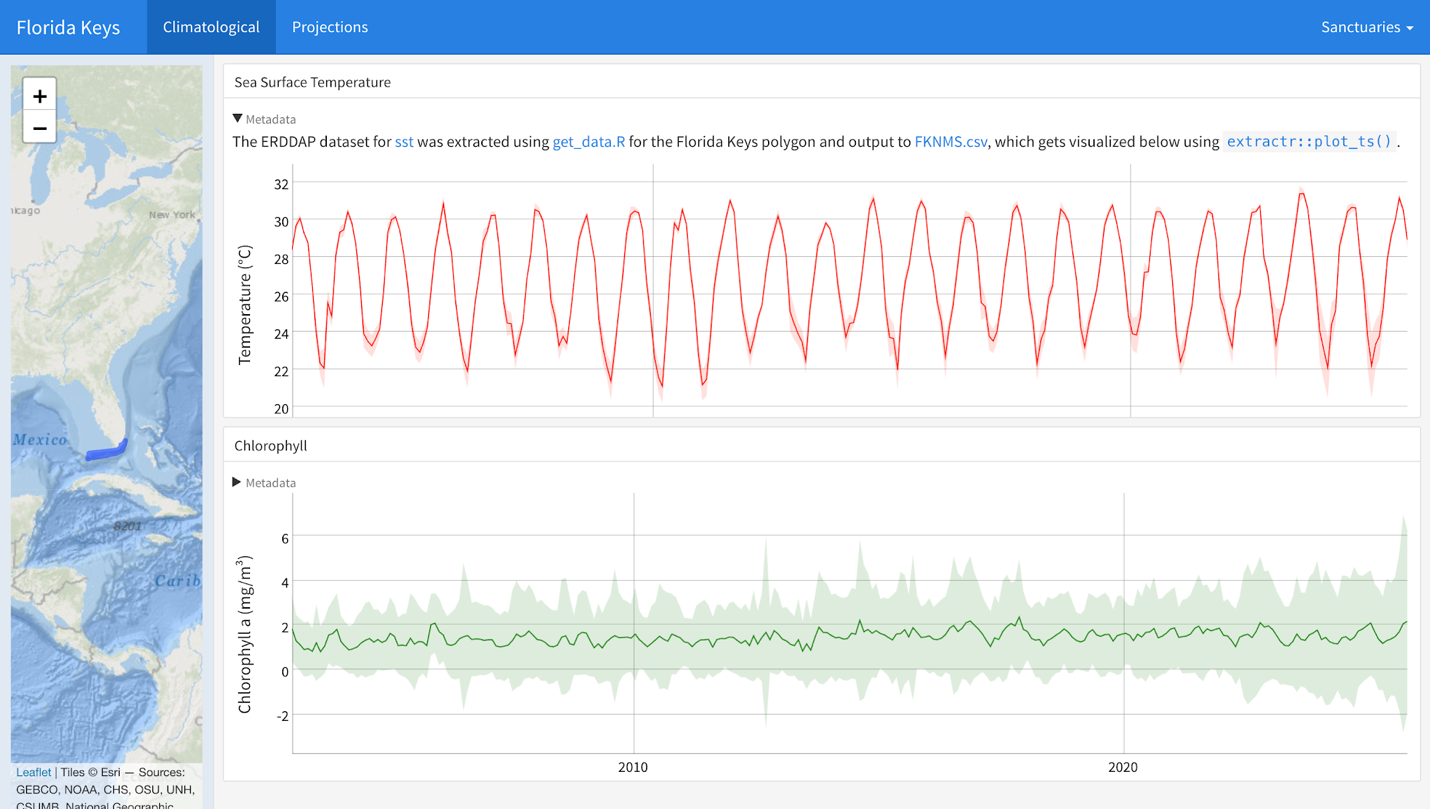Click the 2020 label on chlorophyll axis
The height and width of the screenshot is (809, 1430).
tap(1123, 767)
